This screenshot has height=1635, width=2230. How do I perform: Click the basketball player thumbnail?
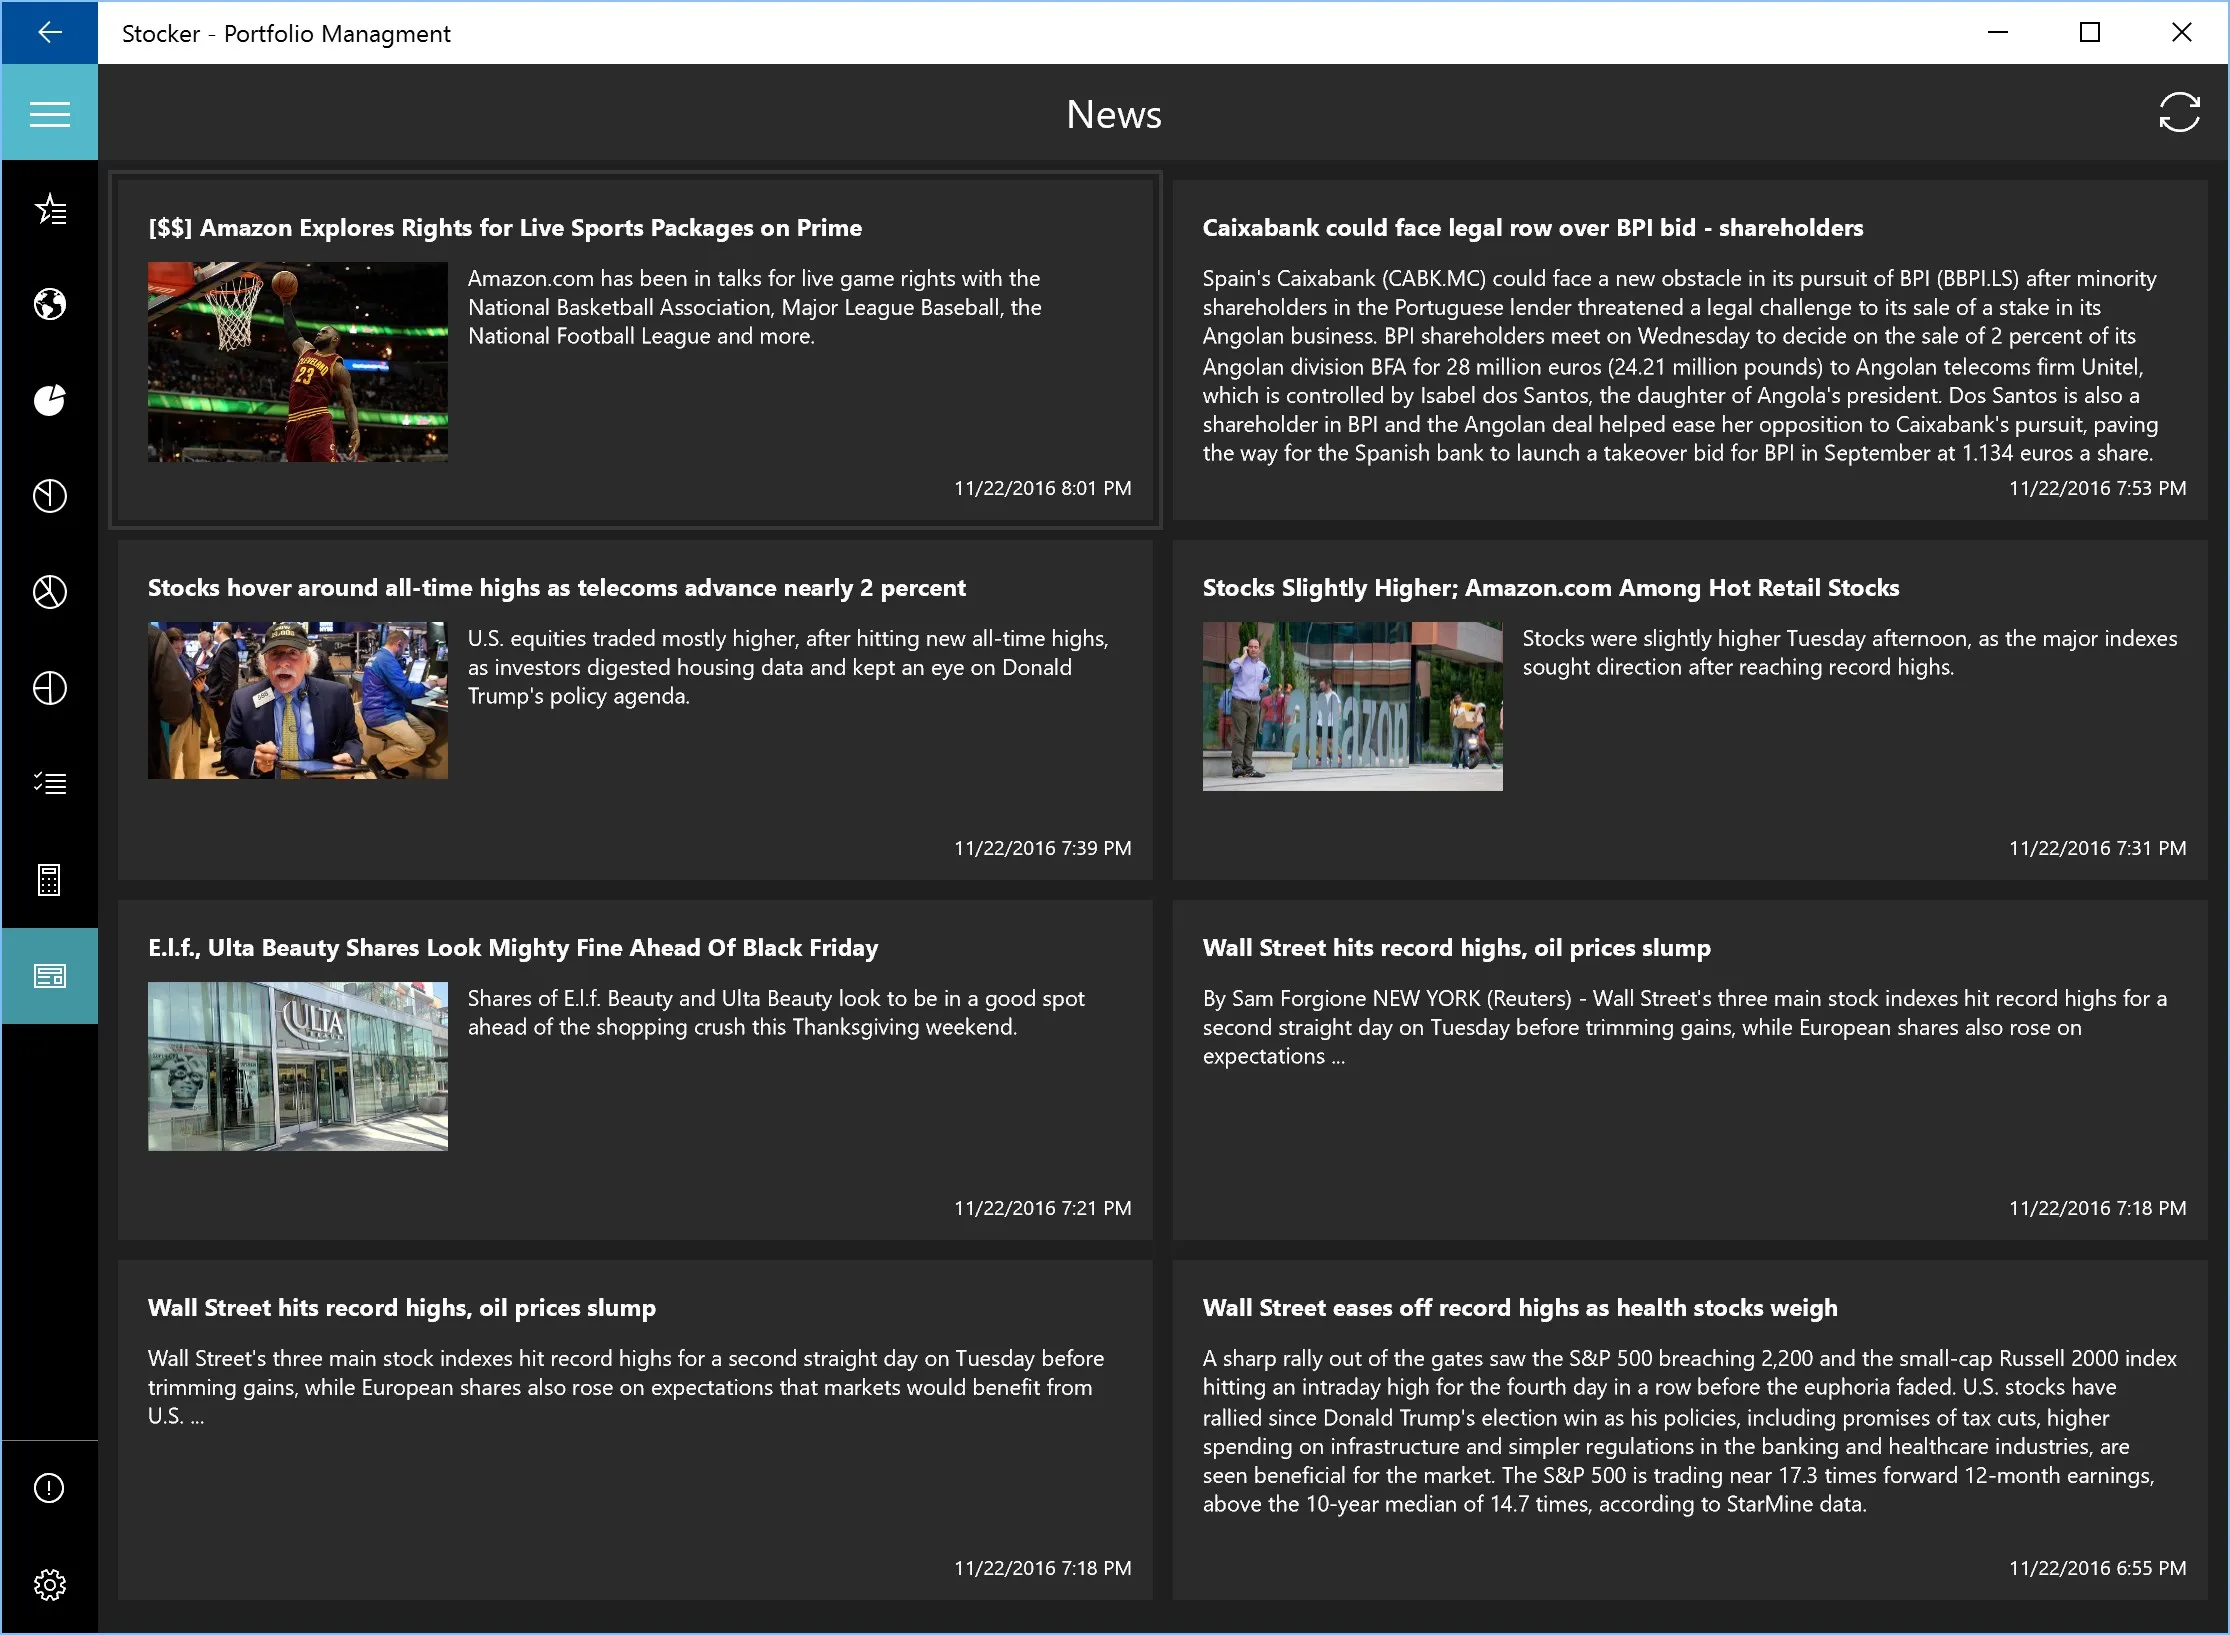298,362
